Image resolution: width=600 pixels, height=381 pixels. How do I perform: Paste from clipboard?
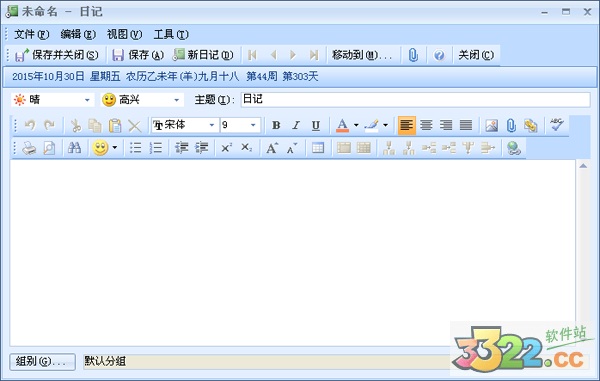115,125
